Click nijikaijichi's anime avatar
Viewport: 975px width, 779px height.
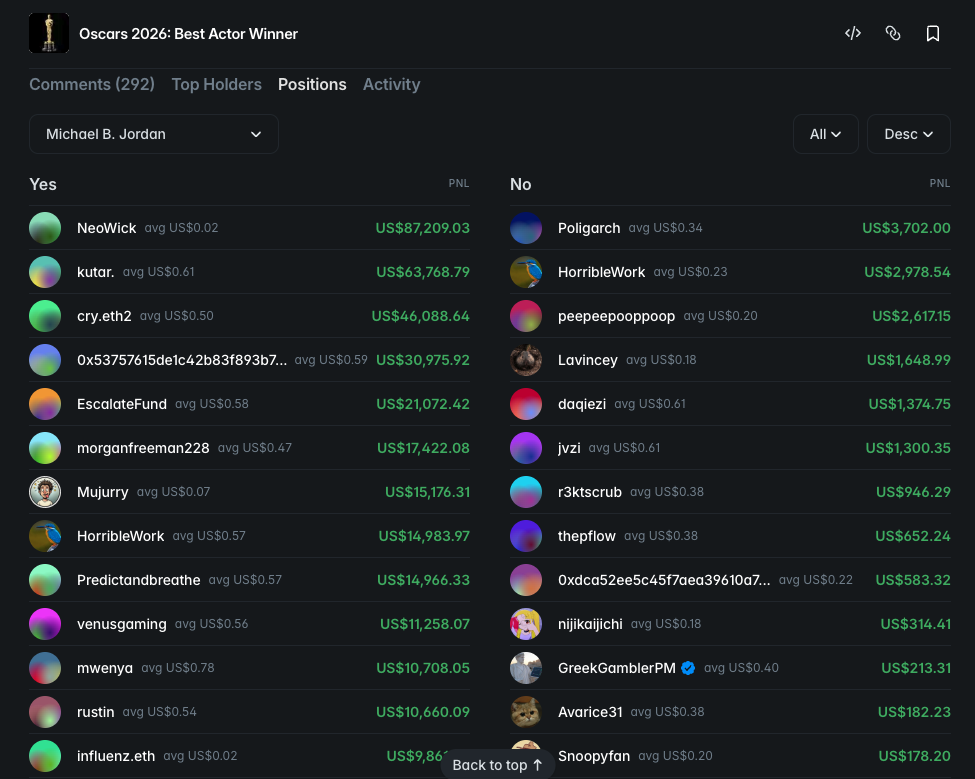tap(526, 624)
